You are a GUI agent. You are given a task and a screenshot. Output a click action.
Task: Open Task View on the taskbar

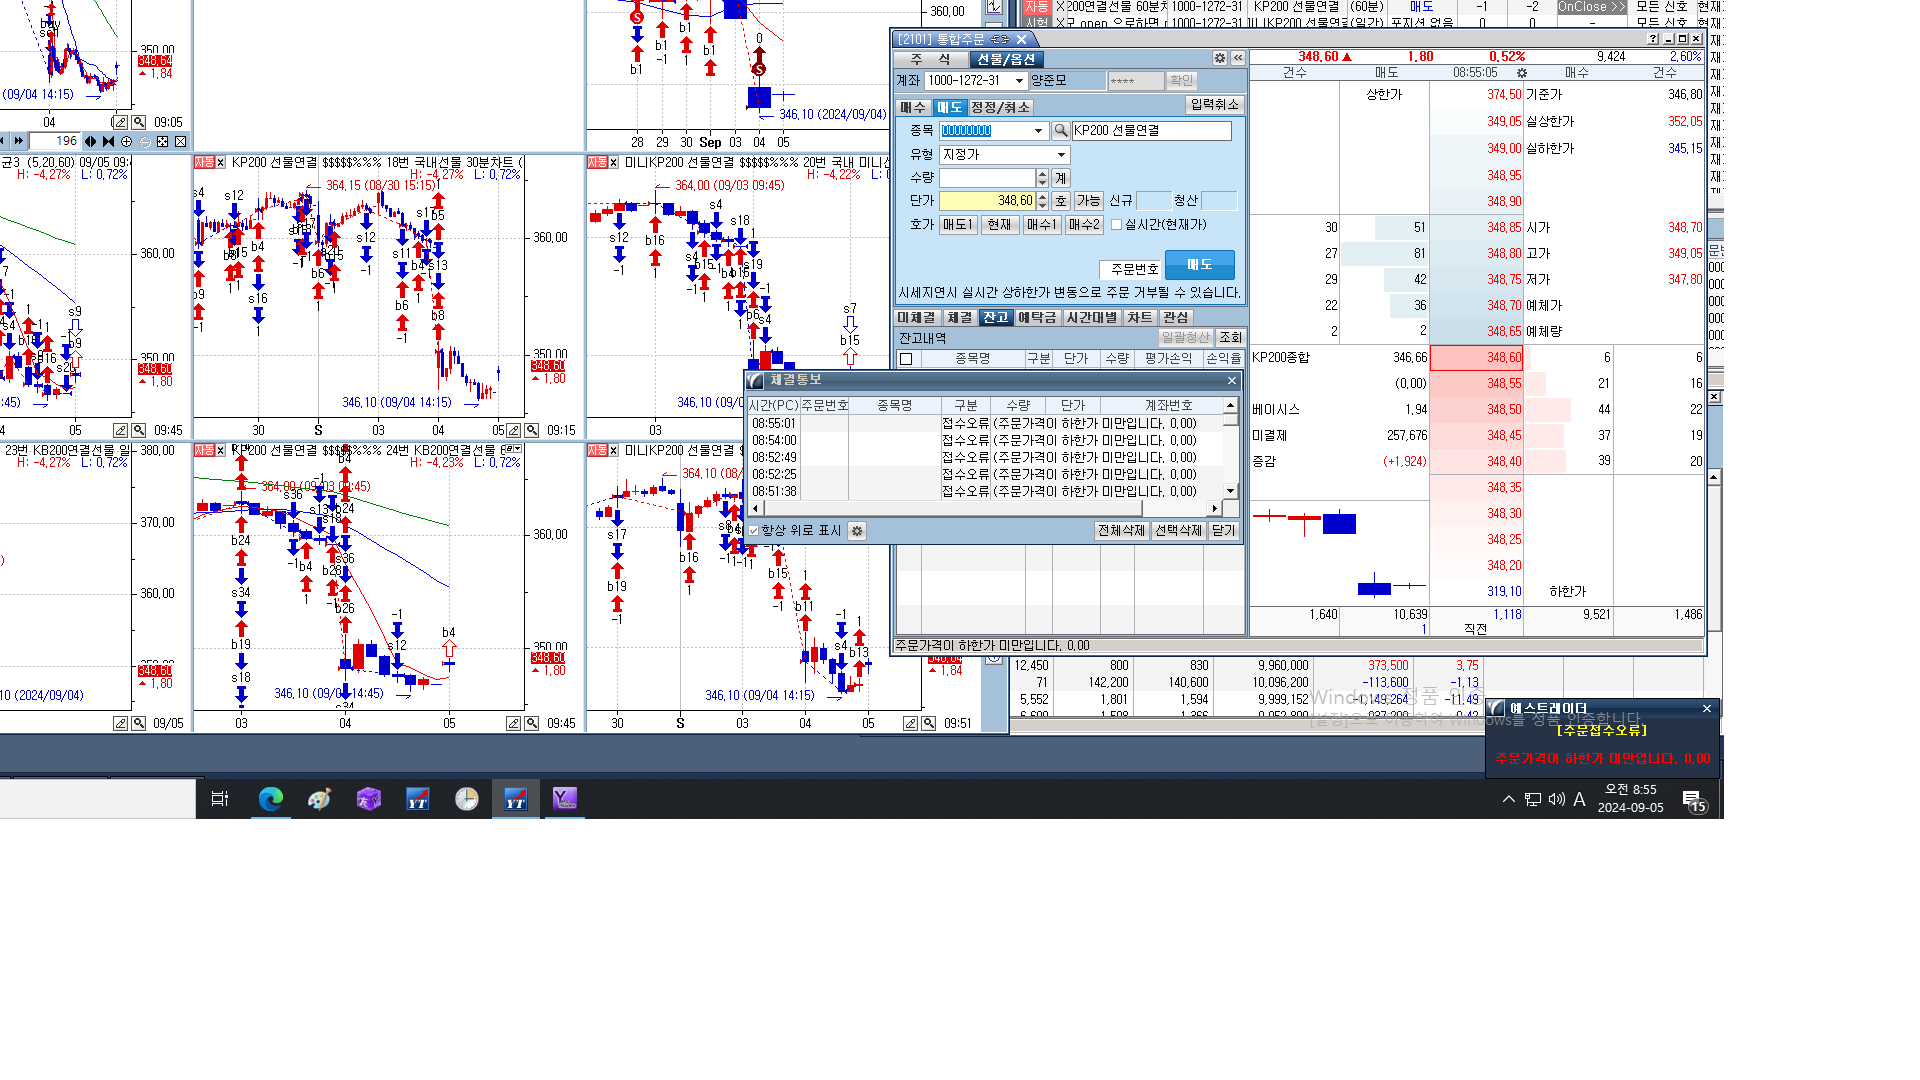(x=220, y=799)
